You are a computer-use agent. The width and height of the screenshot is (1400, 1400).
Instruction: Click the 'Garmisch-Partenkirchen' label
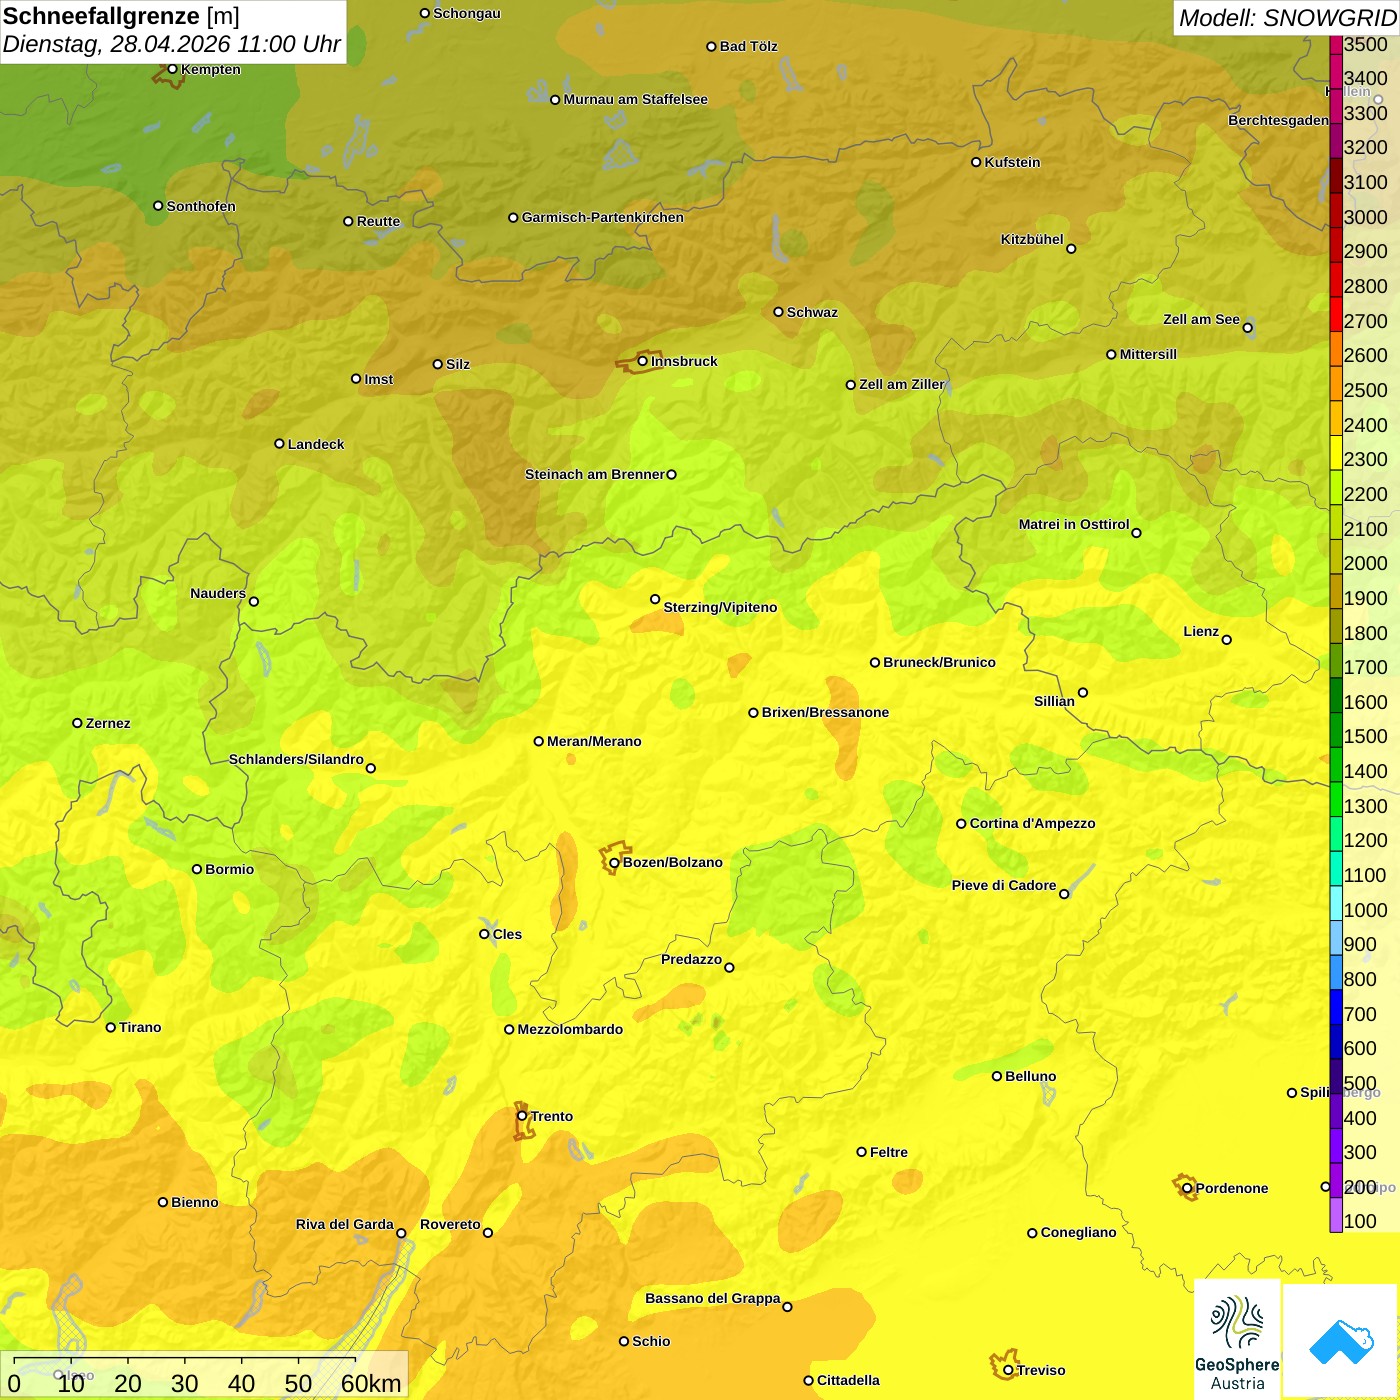[x=603, y=217]
